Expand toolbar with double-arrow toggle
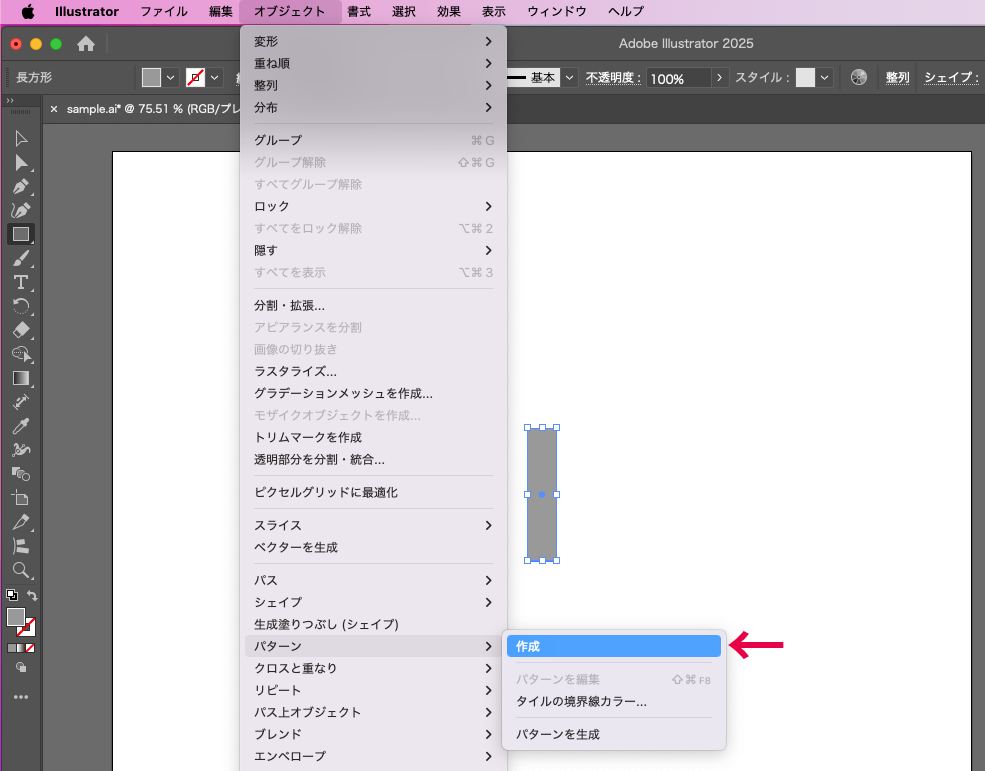 10,100
